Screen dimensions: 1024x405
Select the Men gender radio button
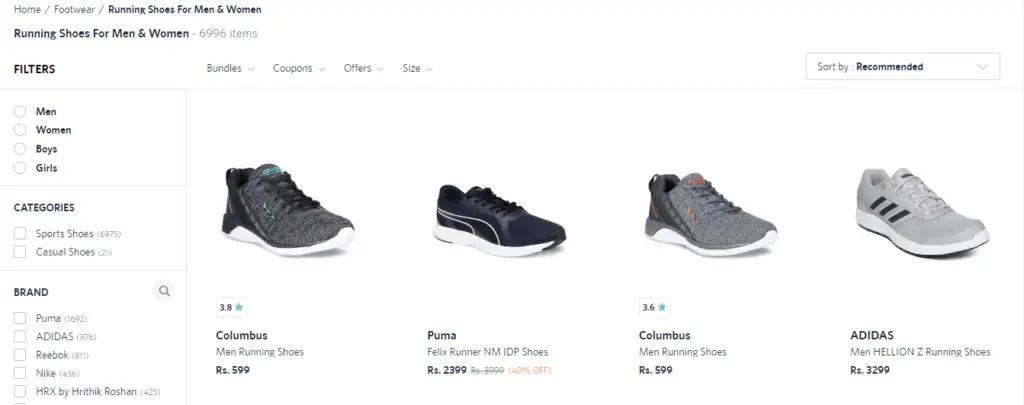click(20, 111)
